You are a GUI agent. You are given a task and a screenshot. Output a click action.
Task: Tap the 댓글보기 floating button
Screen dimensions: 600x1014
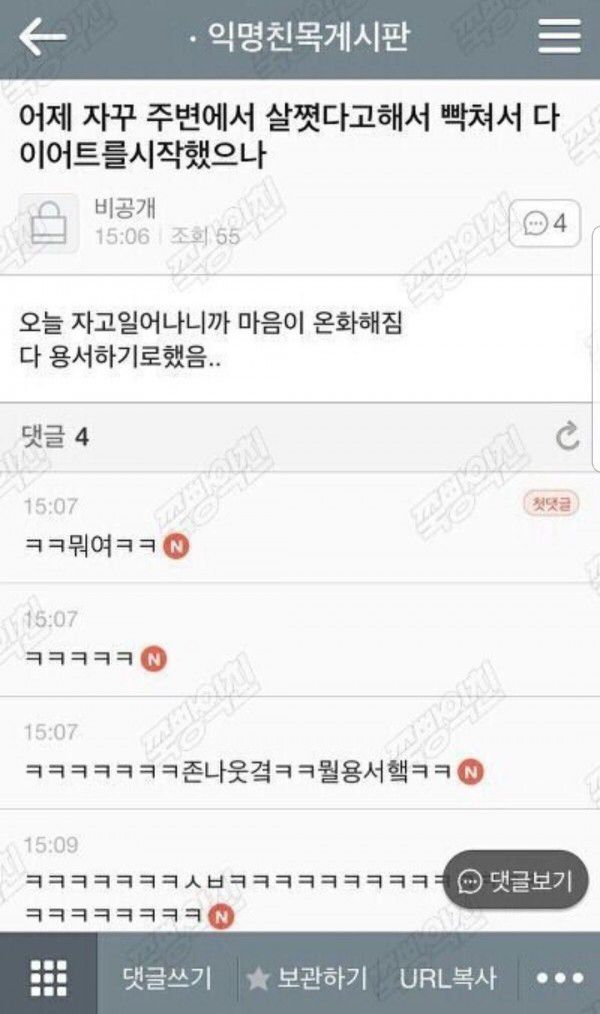click(x=515, y=881)
